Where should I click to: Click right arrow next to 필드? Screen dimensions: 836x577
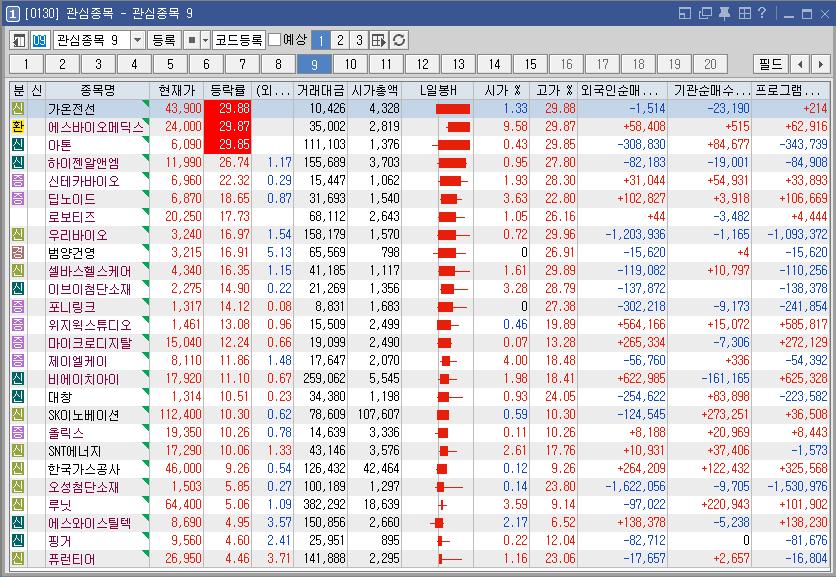coord(820,65)
